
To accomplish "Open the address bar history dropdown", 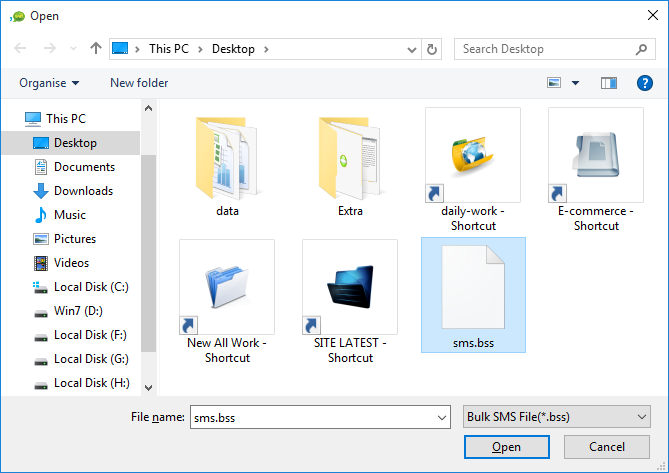I will 412,49.
